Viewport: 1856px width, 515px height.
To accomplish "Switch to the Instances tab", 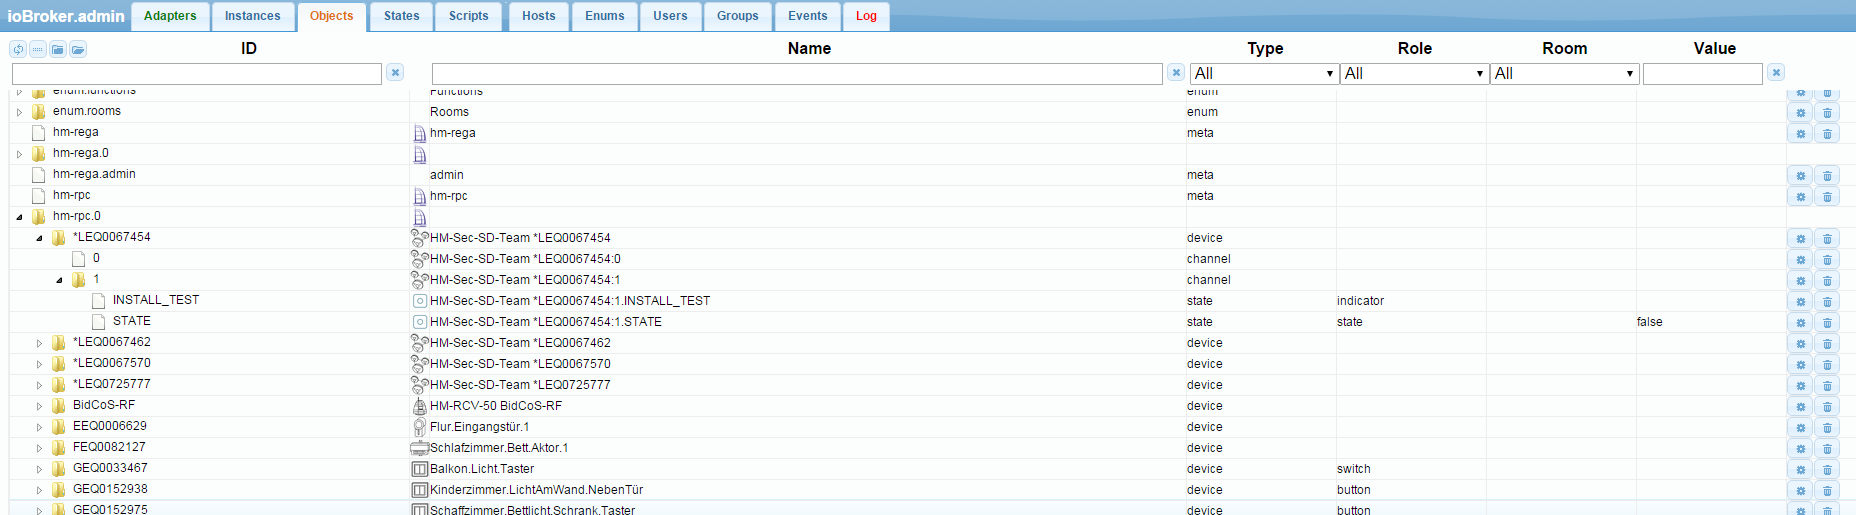I will pyautogui.click(x=252, y=16).
